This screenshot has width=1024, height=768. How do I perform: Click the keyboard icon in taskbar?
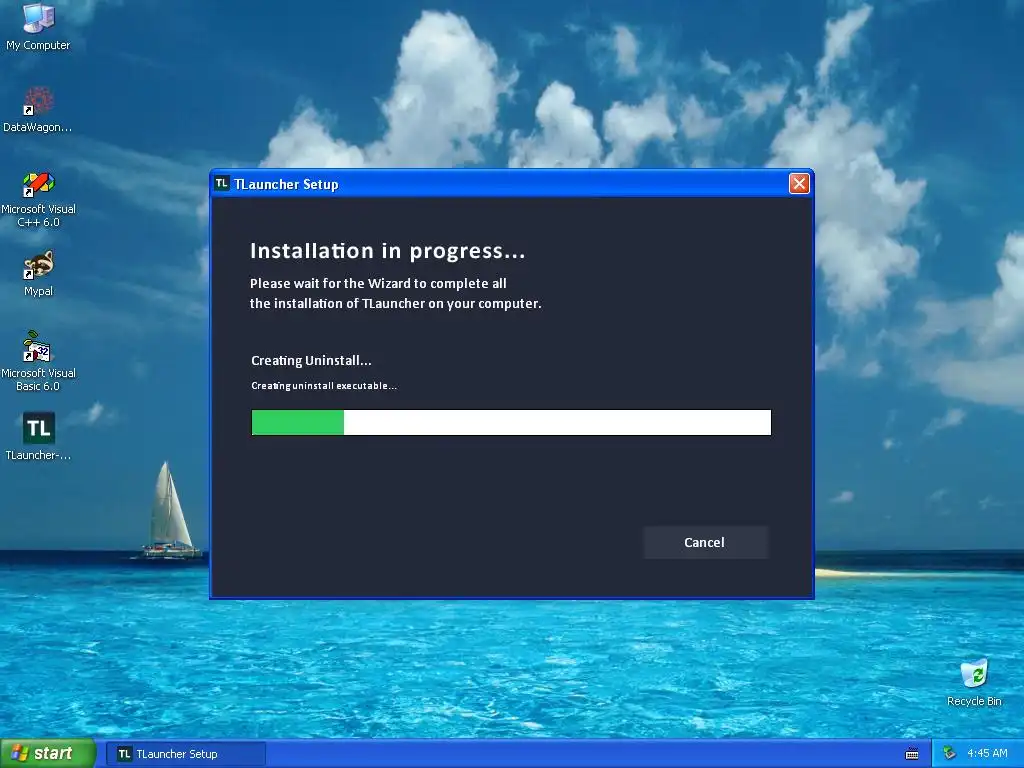(x=912, y=754)
